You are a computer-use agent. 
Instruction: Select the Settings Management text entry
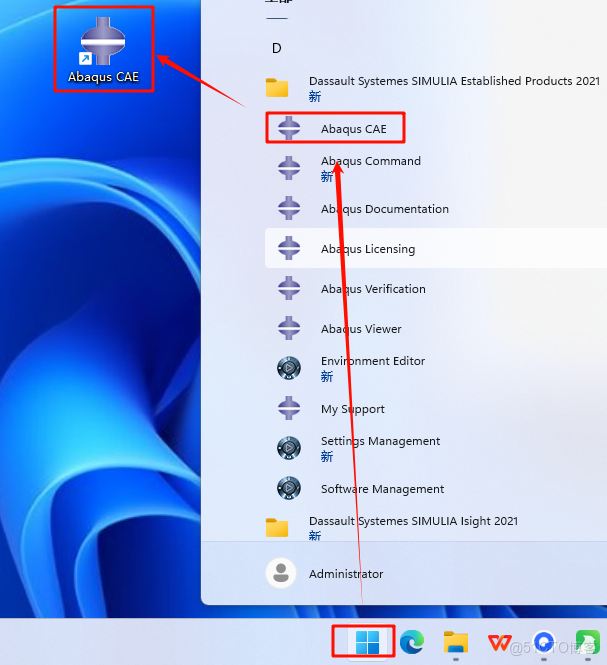[380, 441]
